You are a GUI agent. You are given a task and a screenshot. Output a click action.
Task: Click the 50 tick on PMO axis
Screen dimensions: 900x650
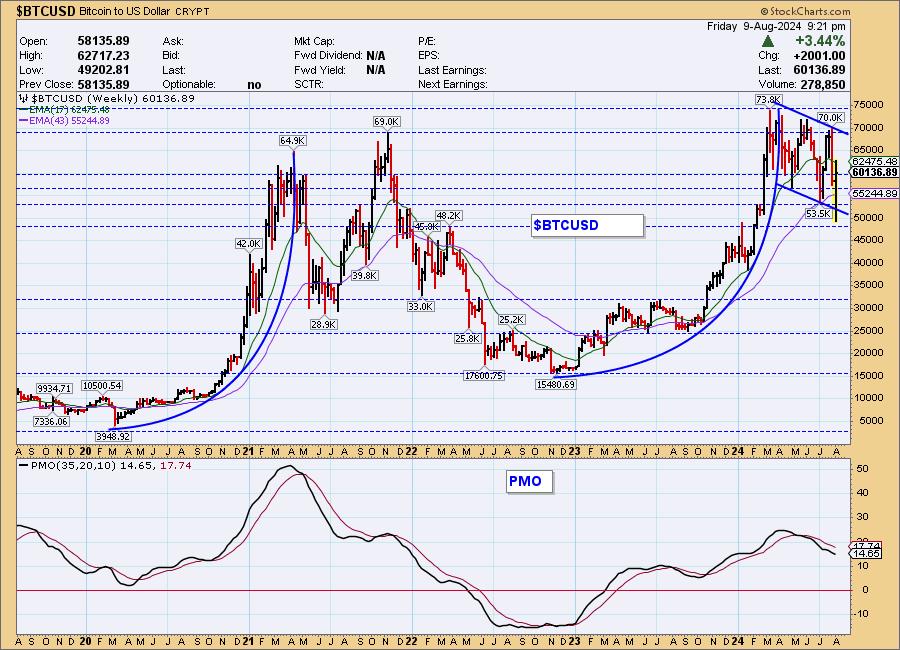point(862,469)
